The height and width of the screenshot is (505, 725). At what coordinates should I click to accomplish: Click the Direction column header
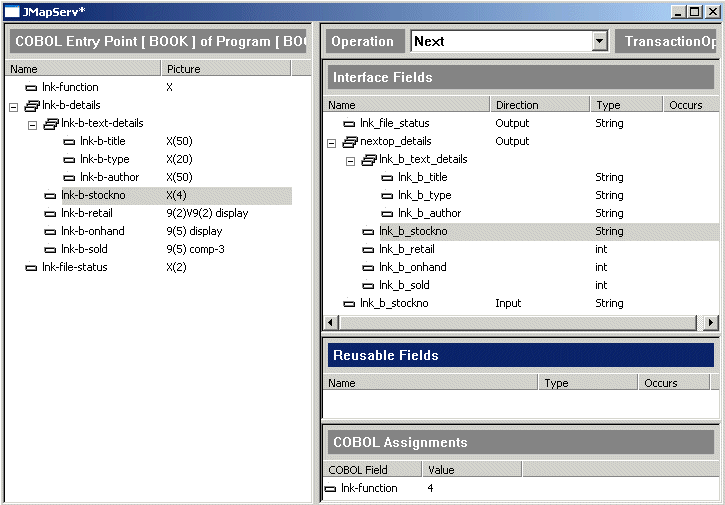click(x=517, y=105)
